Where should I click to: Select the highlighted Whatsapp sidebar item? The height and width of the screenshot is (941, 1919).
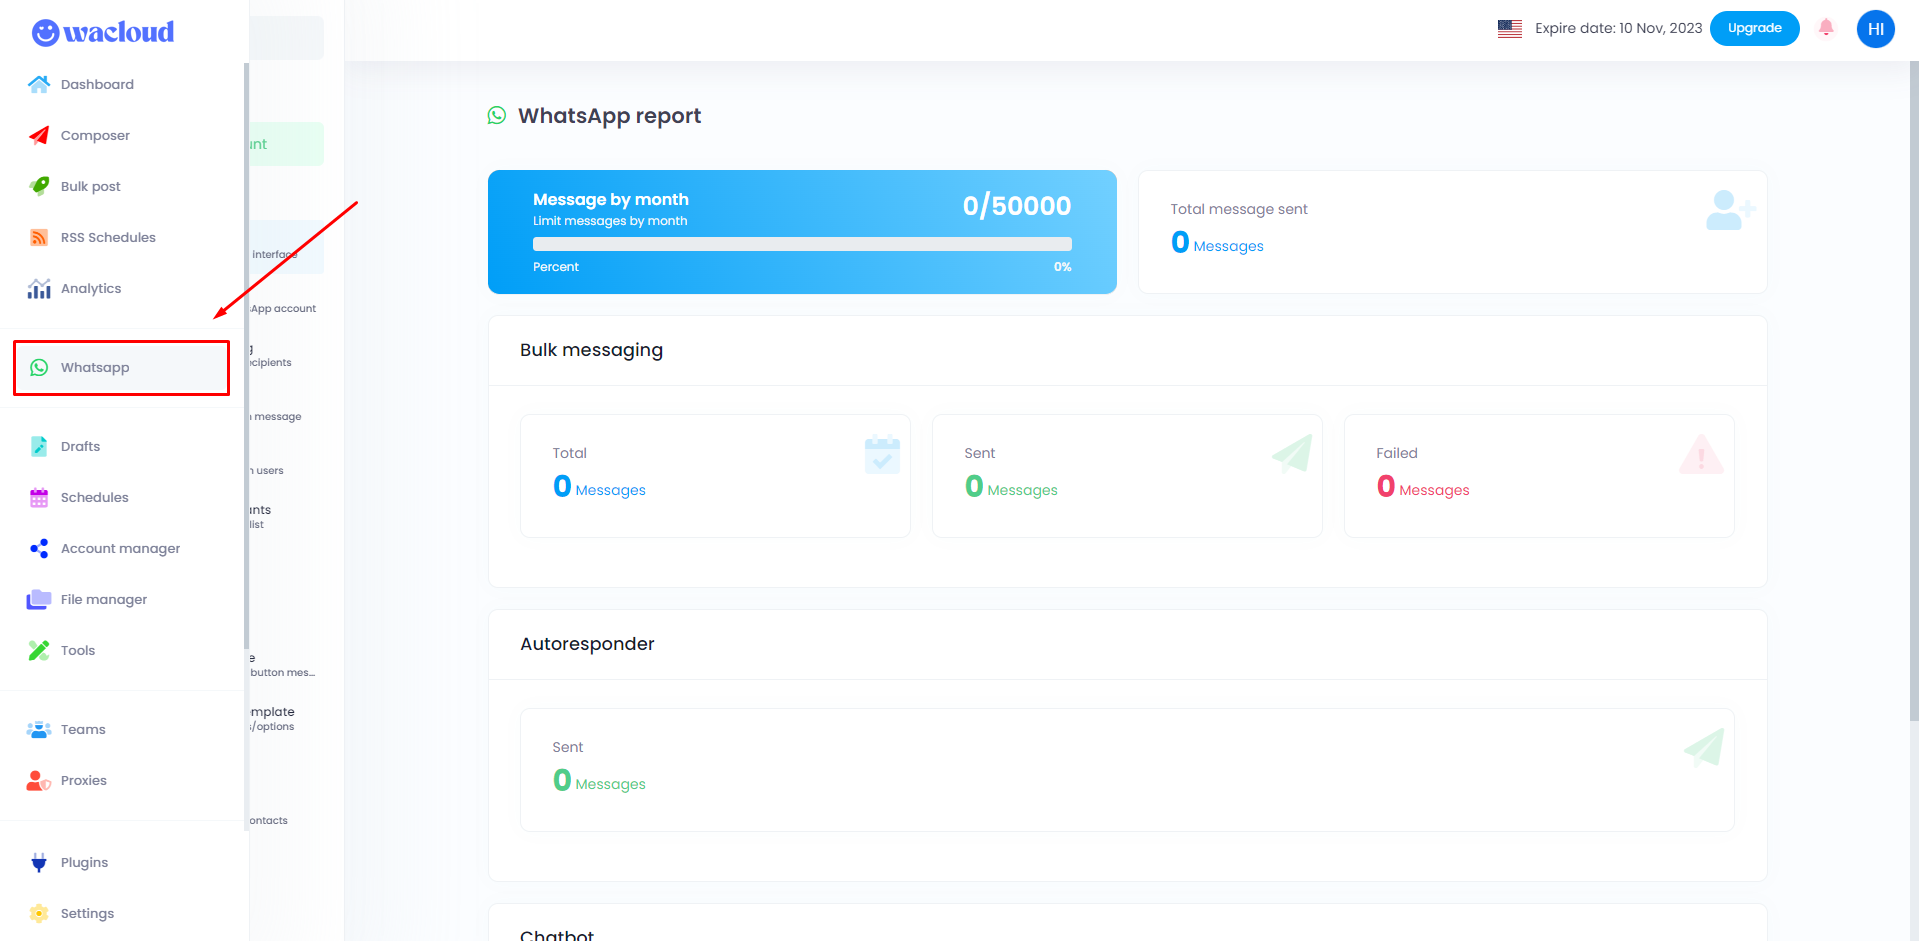(96, 367)
